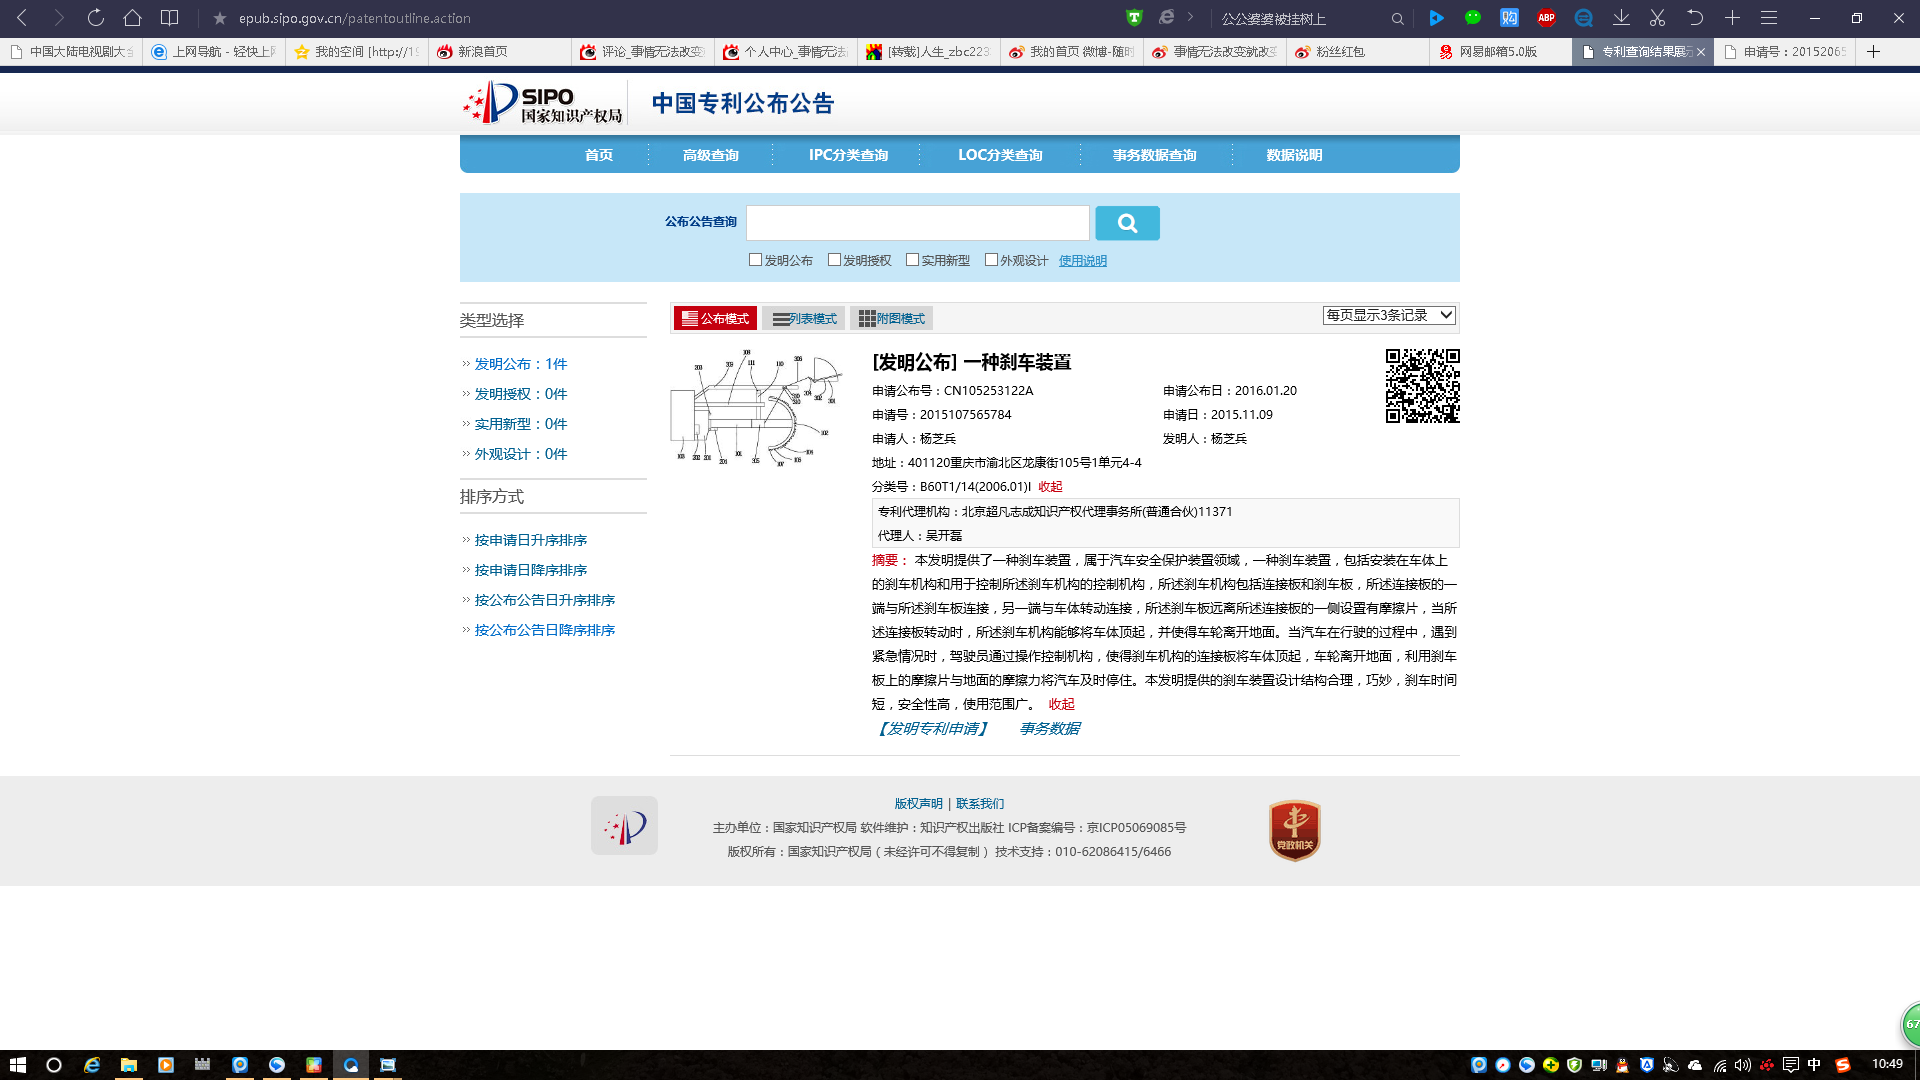The width and height of the screenshot is (1920, 1080).
Task: Click the bookmark star icon
Action: [x=220, y=18]
